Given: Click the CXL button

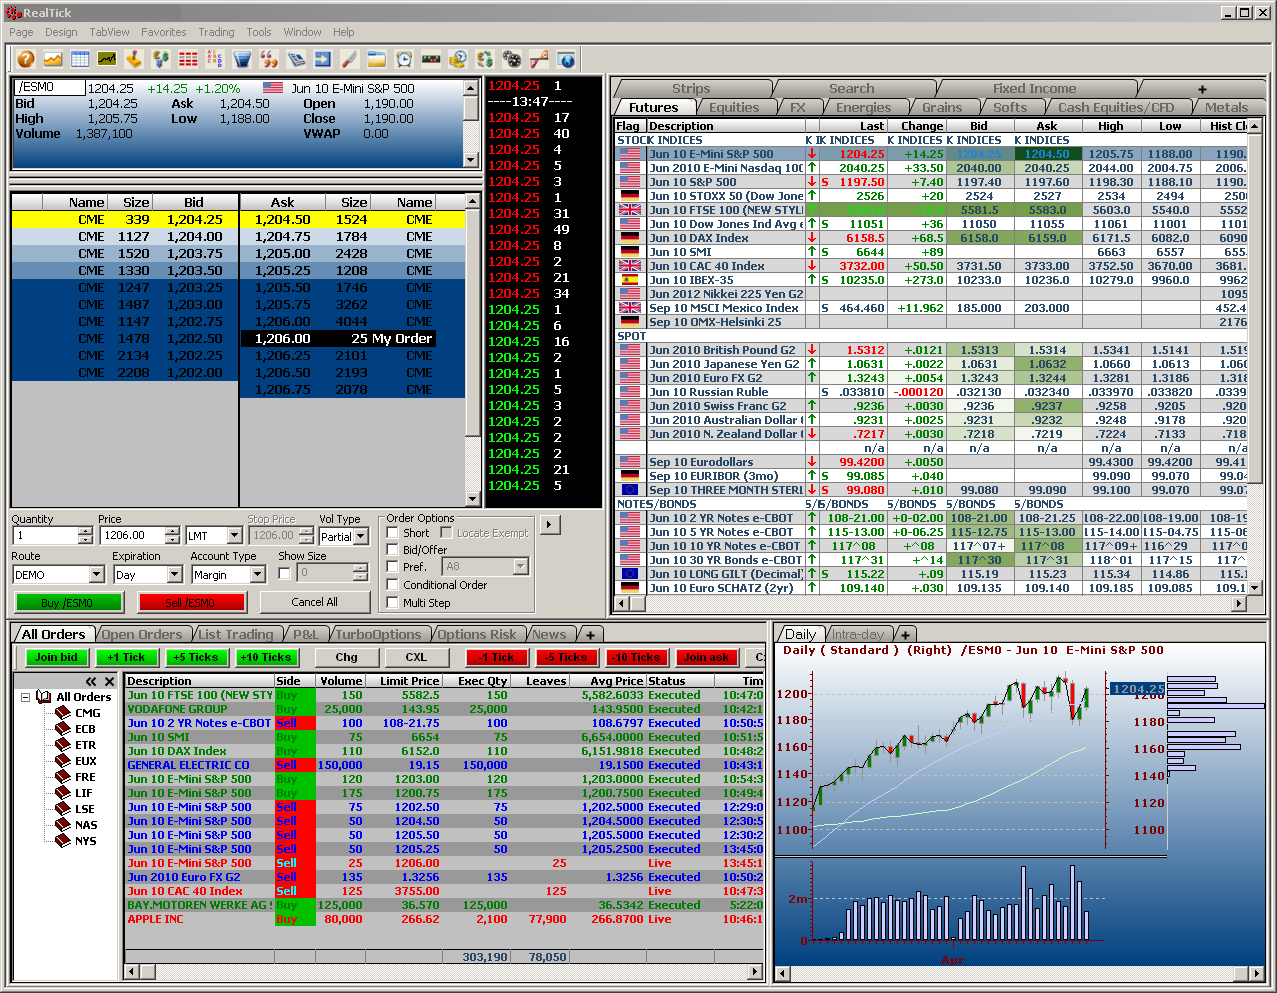Looking at the screenshot, I should tap(416, 657).
